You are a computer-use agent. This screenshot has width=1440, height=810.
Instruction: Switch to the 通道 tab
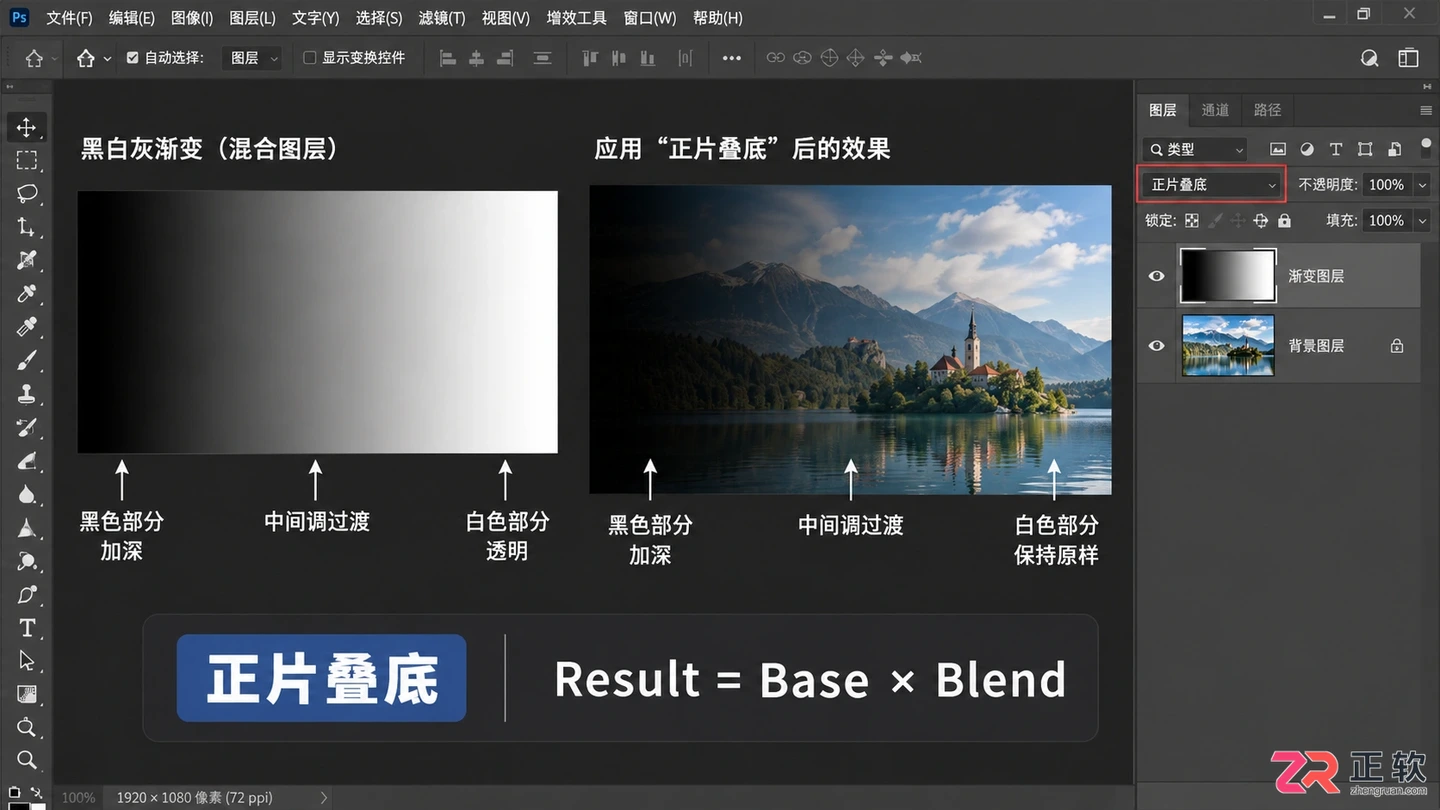coord(1215,110)
